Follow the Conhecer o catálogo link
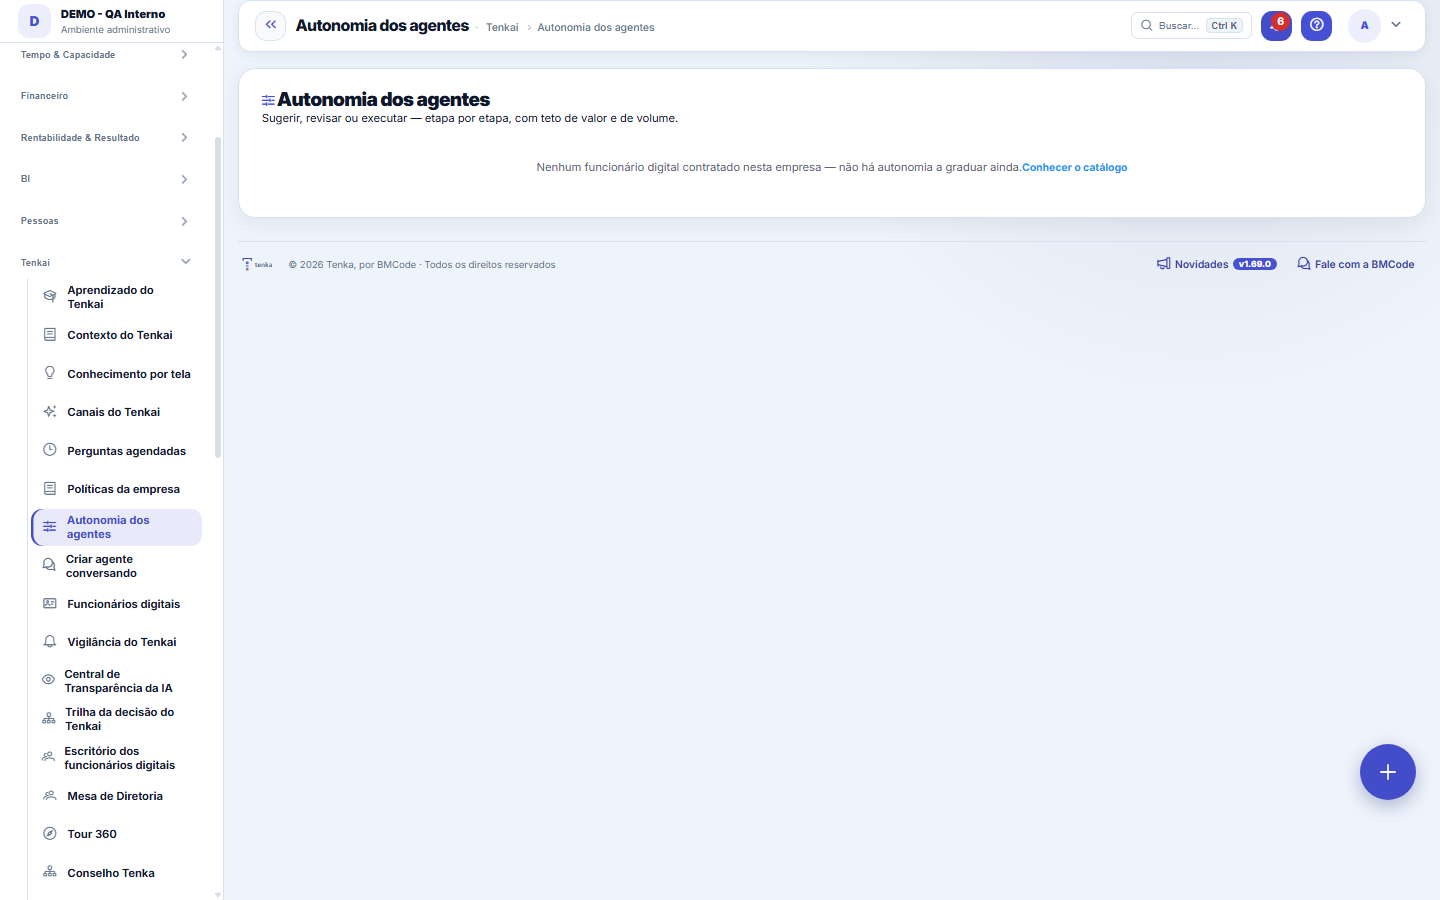The height and width of the screenshot is (900, 1440). click(1075, 167)
